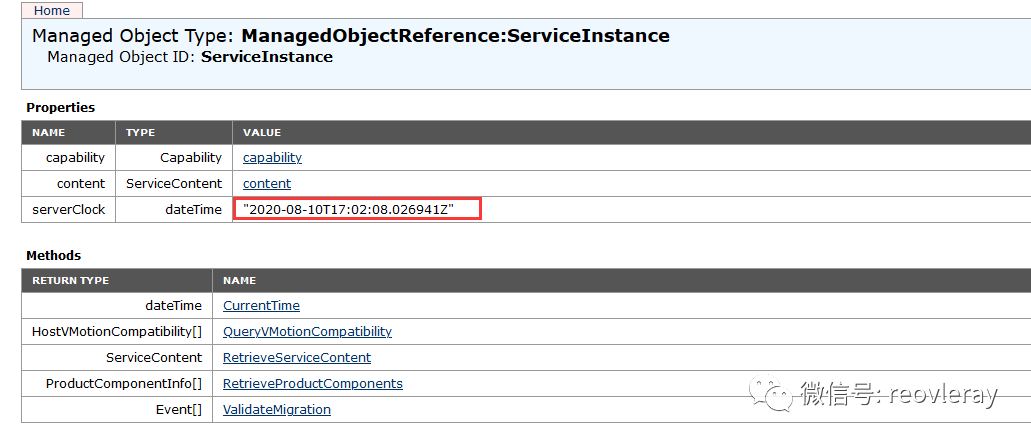The width and height of the screenshot is (1031, 442).
Task: Open the Home tab
Action: (x=52, y=10)
